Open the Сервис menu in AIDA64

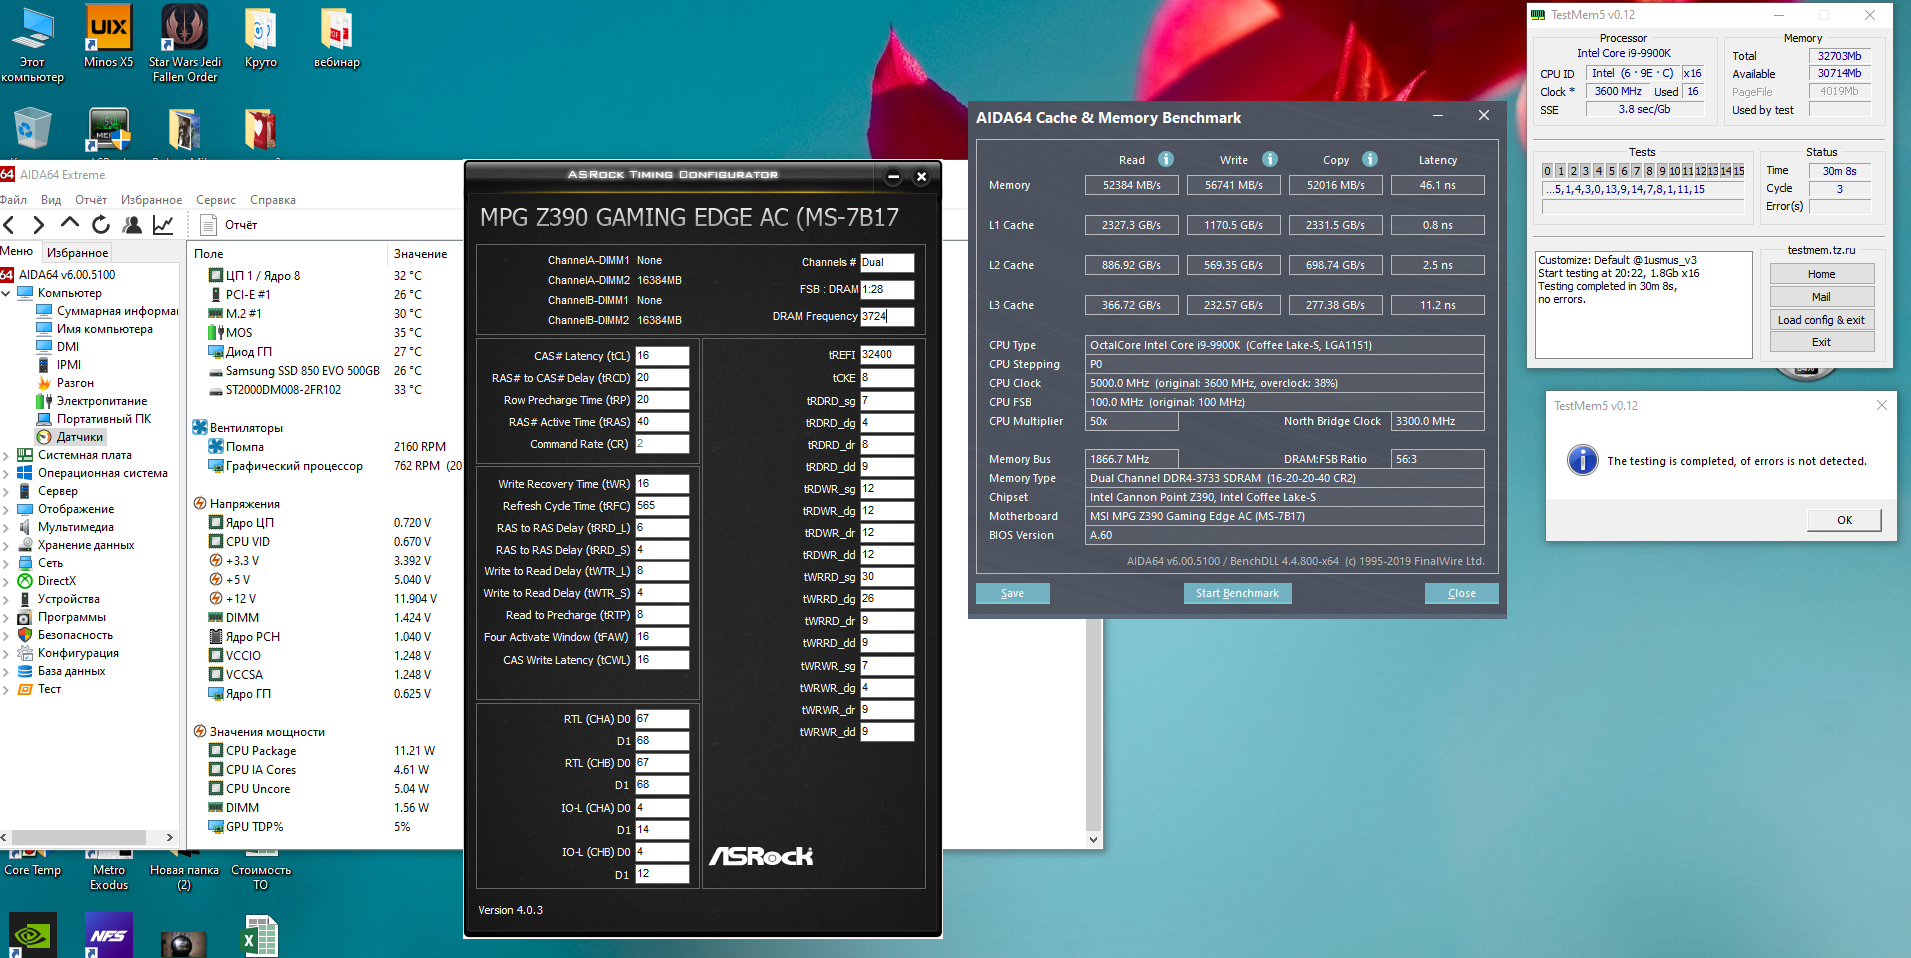[216, 200]
